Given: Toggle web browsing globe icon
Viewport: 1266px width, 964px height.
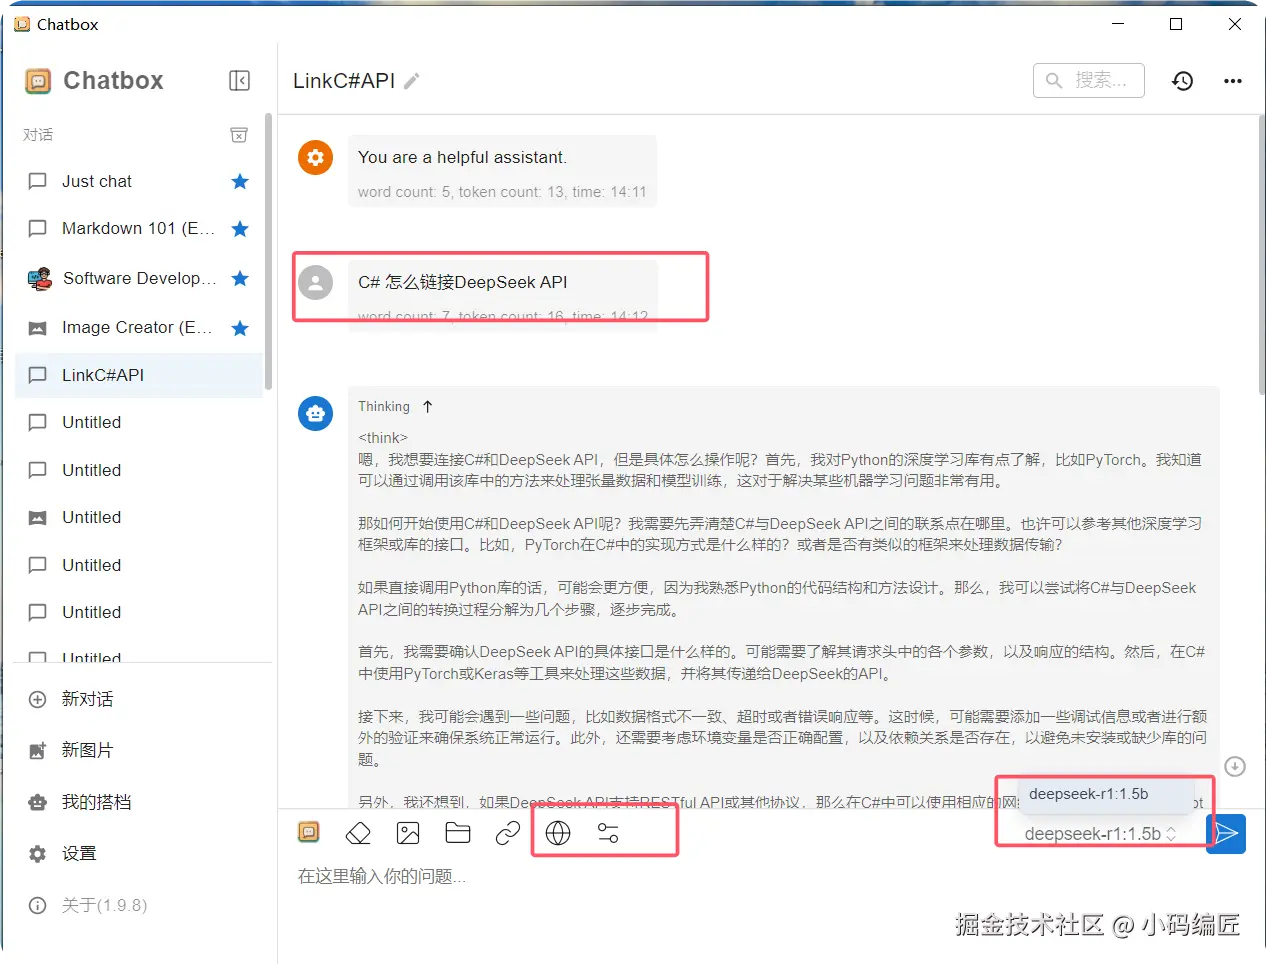Looking at the screenshot, I should tap(558, 833).
